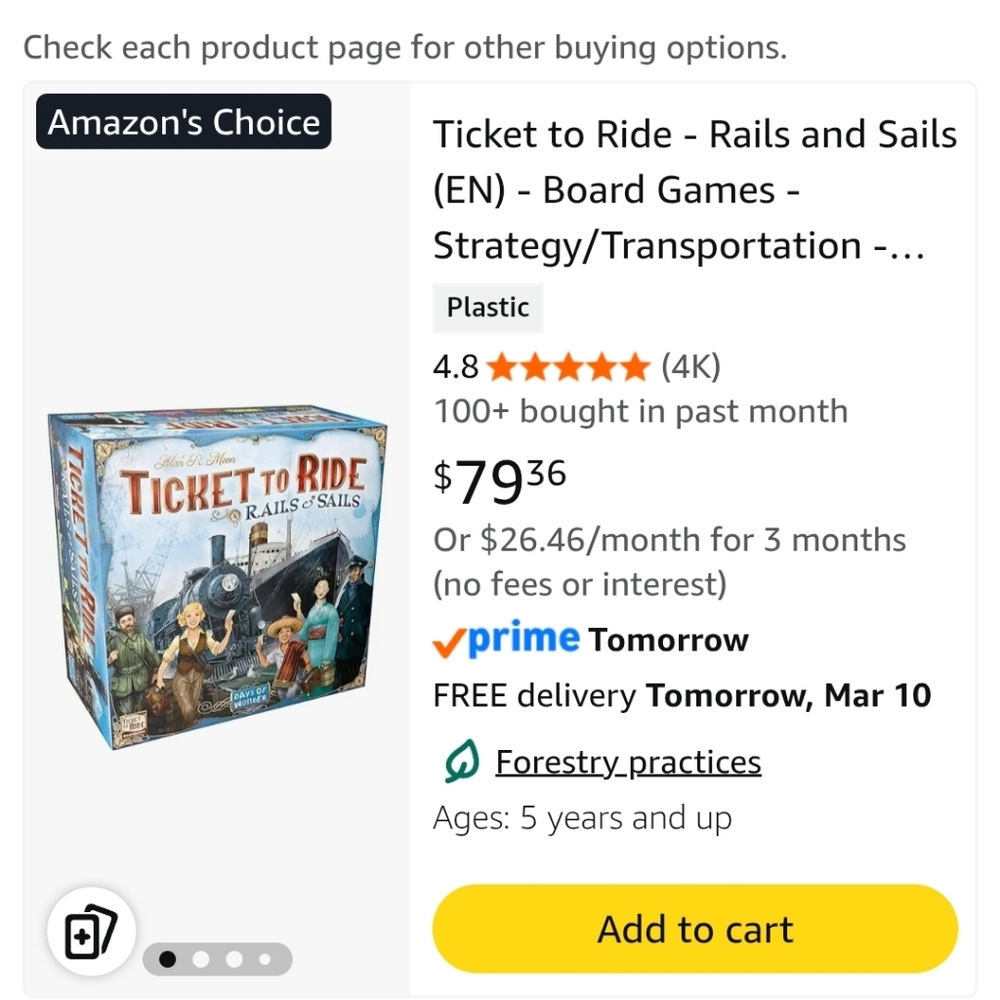Select the first image carousel dot

pyautogui.click(x=168, y=959)
